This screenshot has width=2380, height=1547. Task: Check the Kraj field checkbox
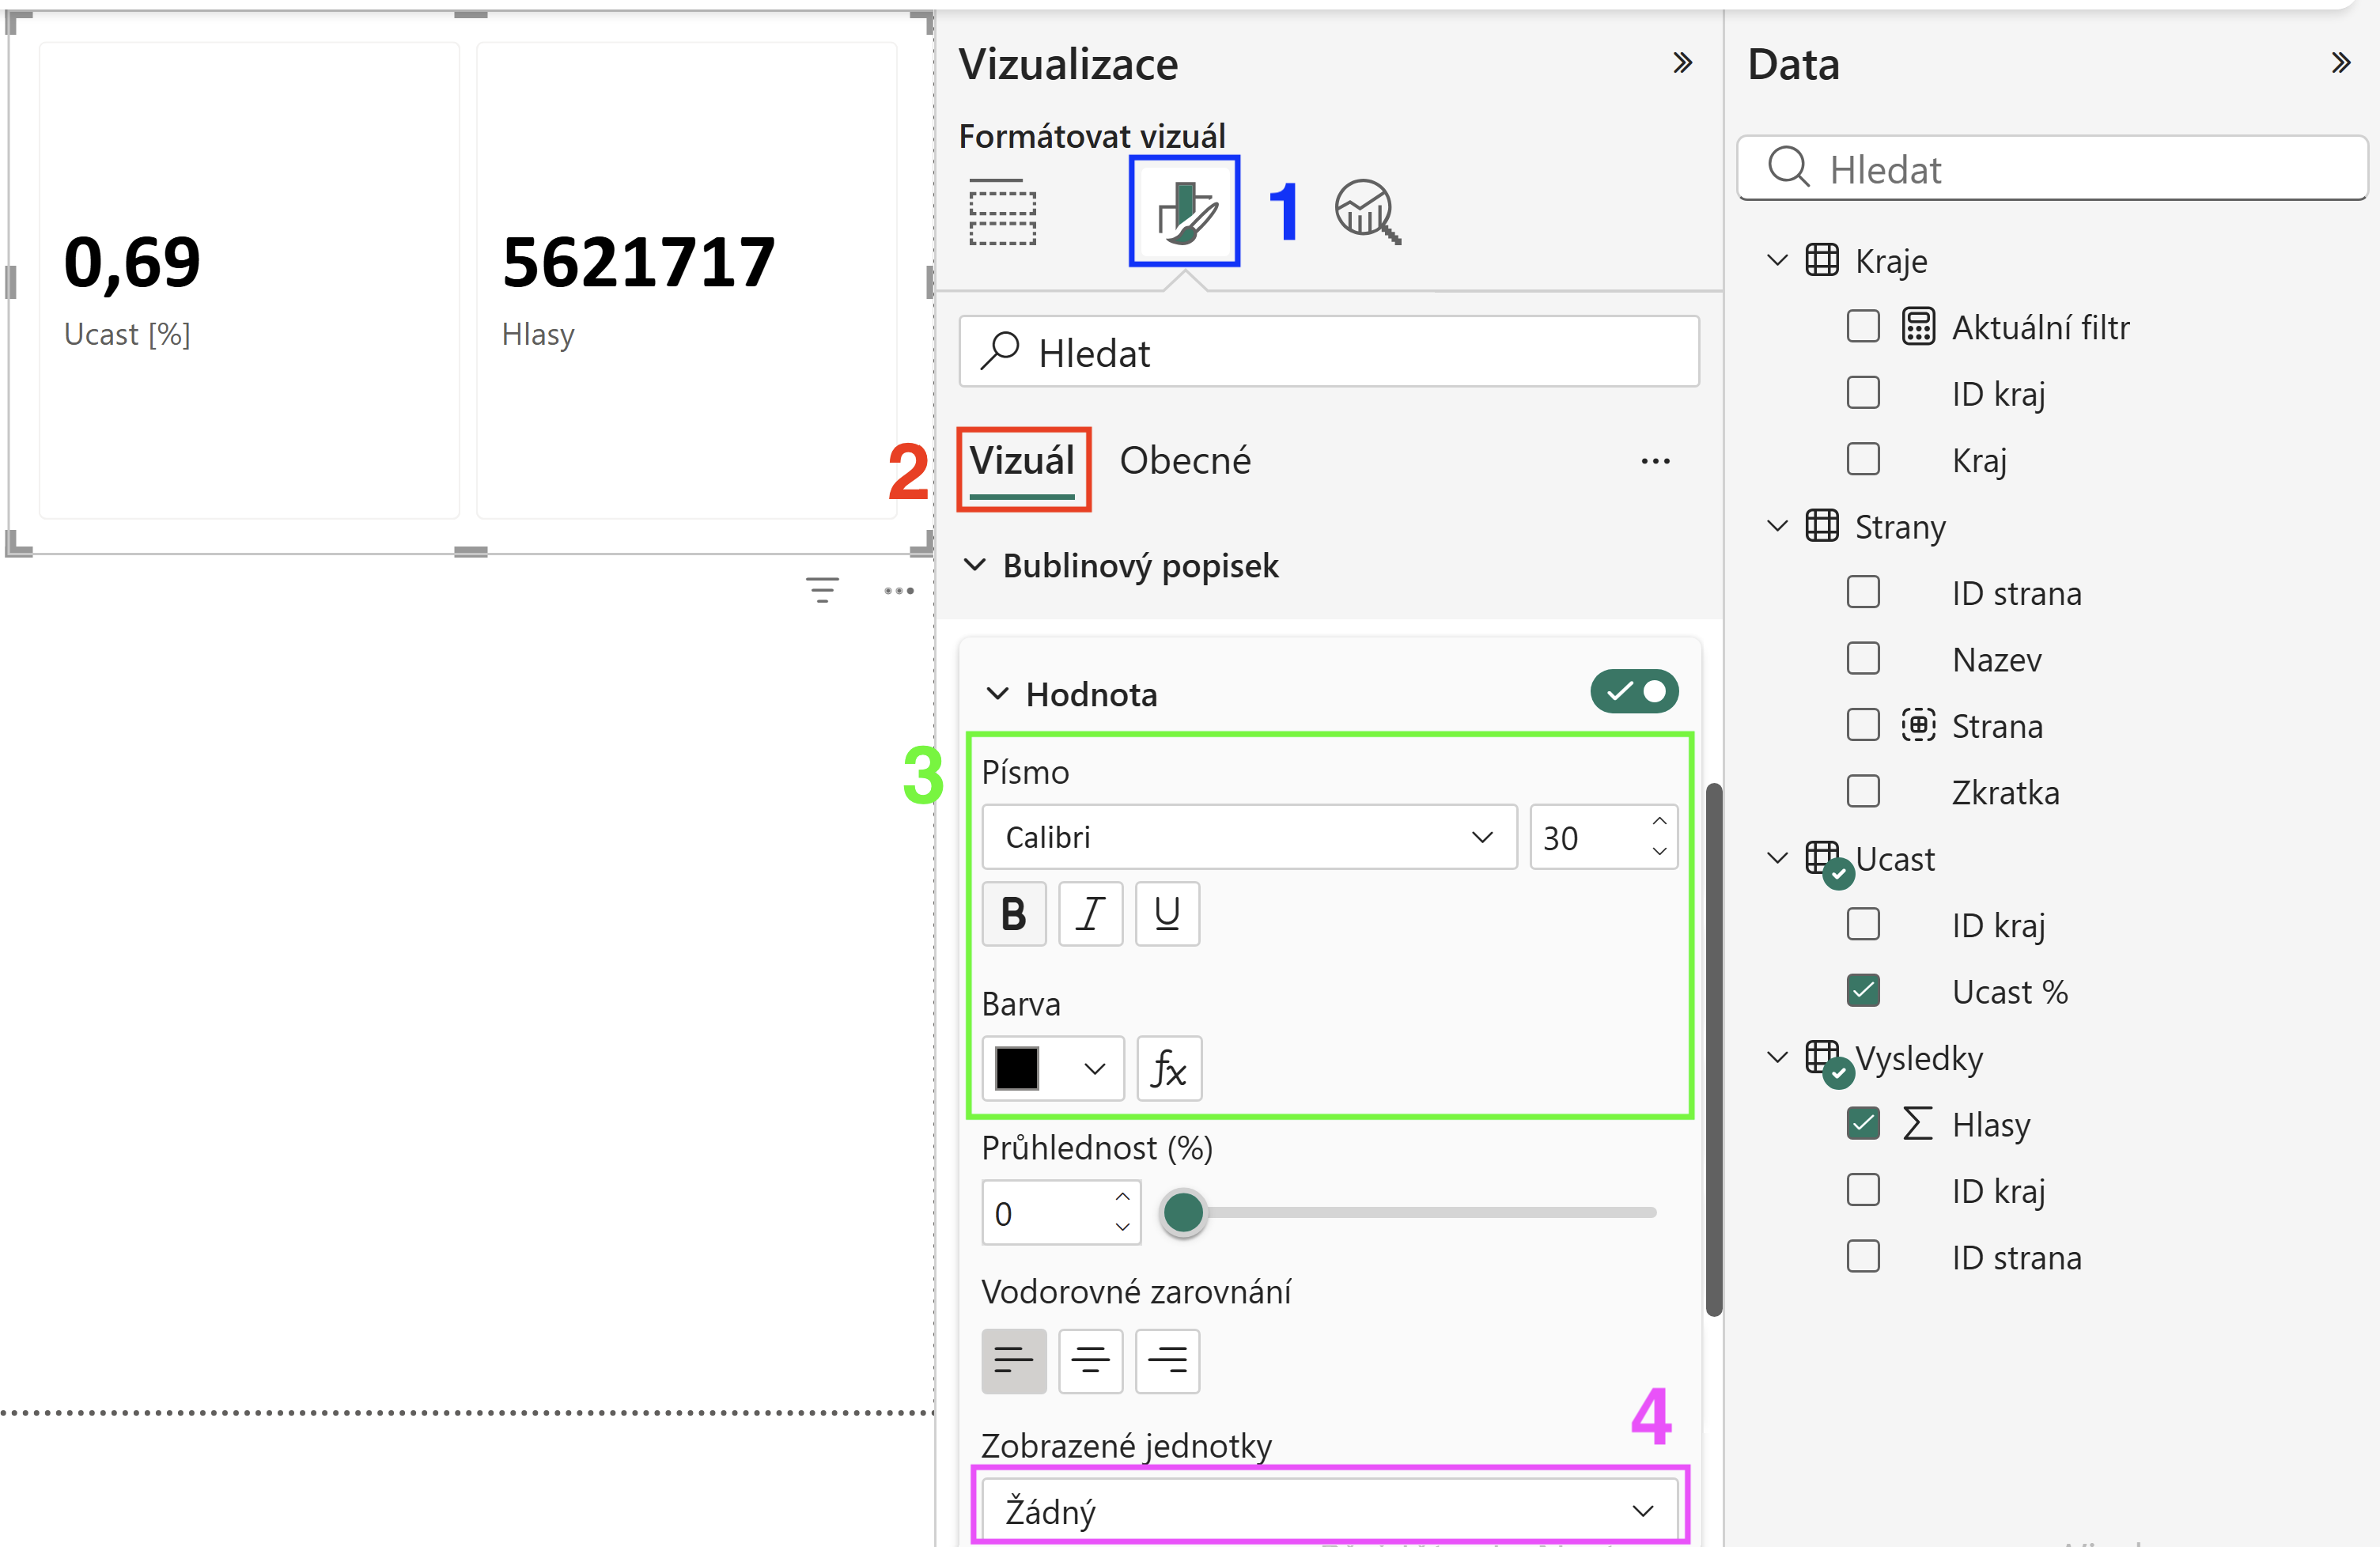pos(1863,460)
